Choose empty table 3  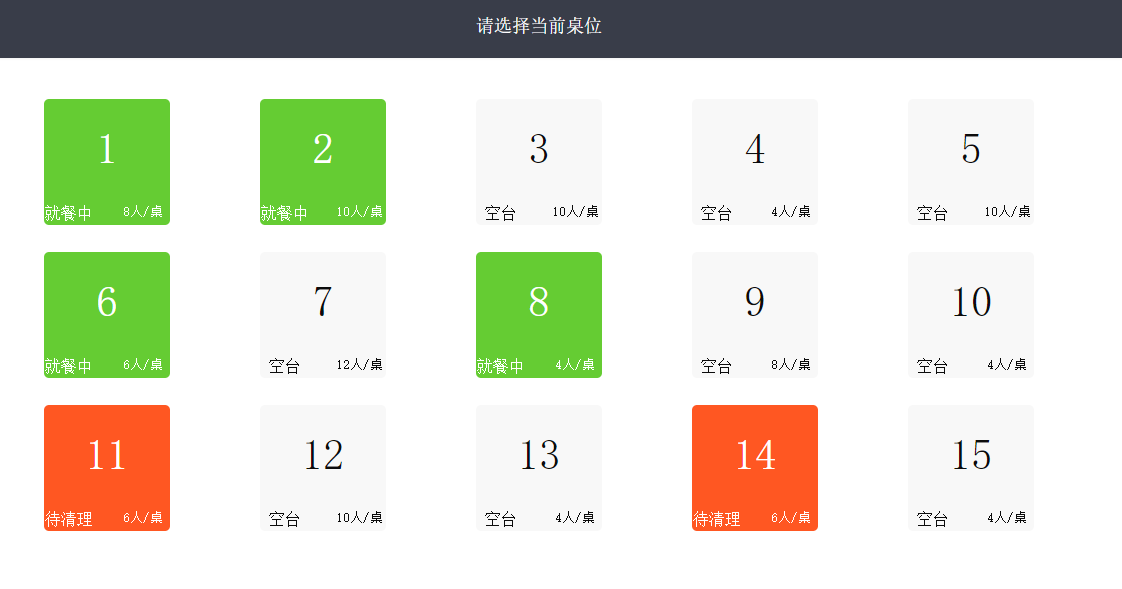pos(539,162)
